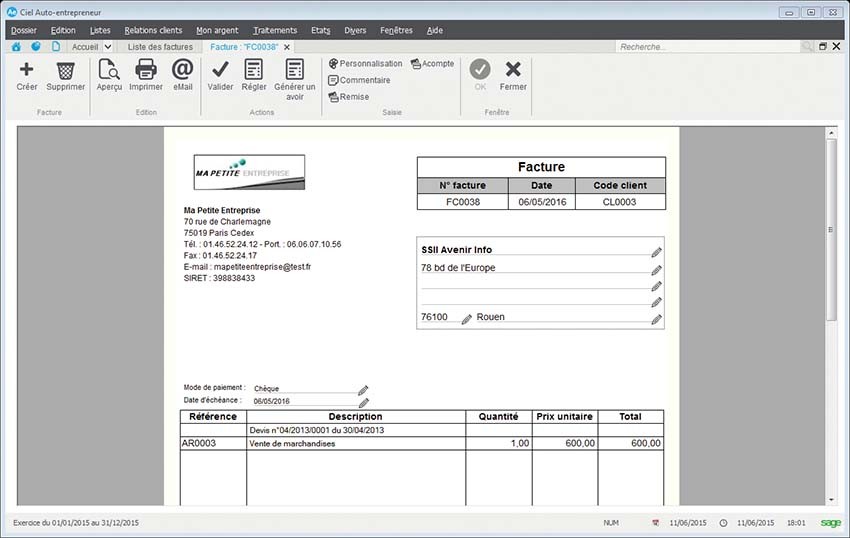Open the Relations clients menu

click(x=153, y=30)
